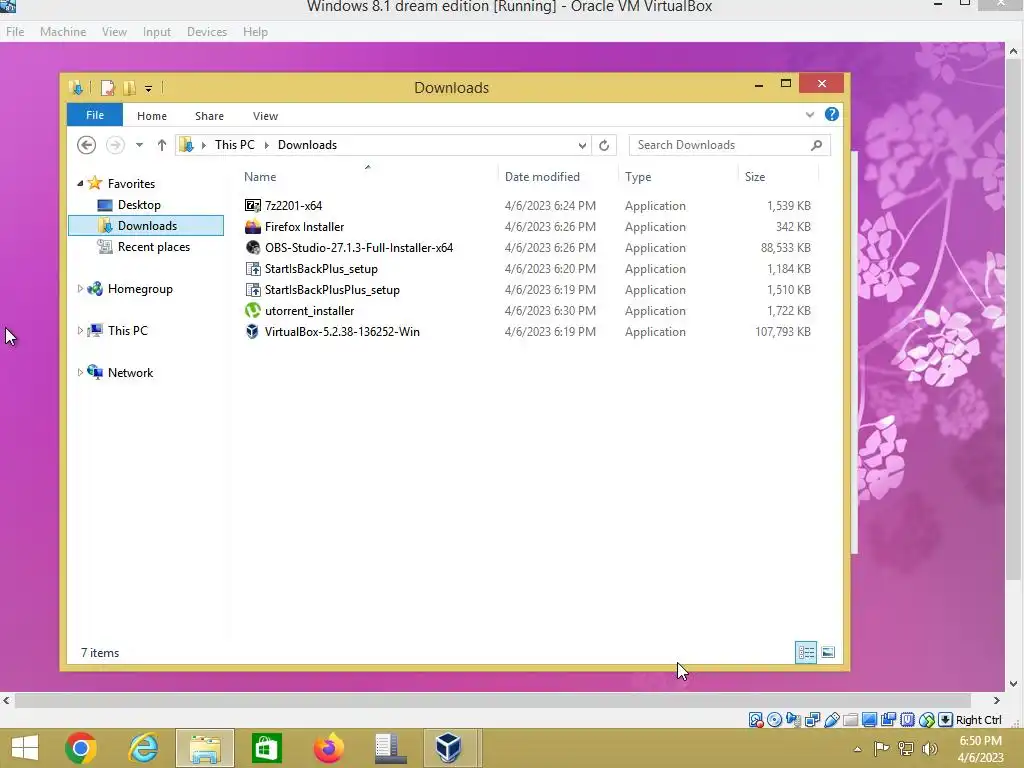Select Recent places in Favorites
1024x768 pixels.
pos(153,247)
